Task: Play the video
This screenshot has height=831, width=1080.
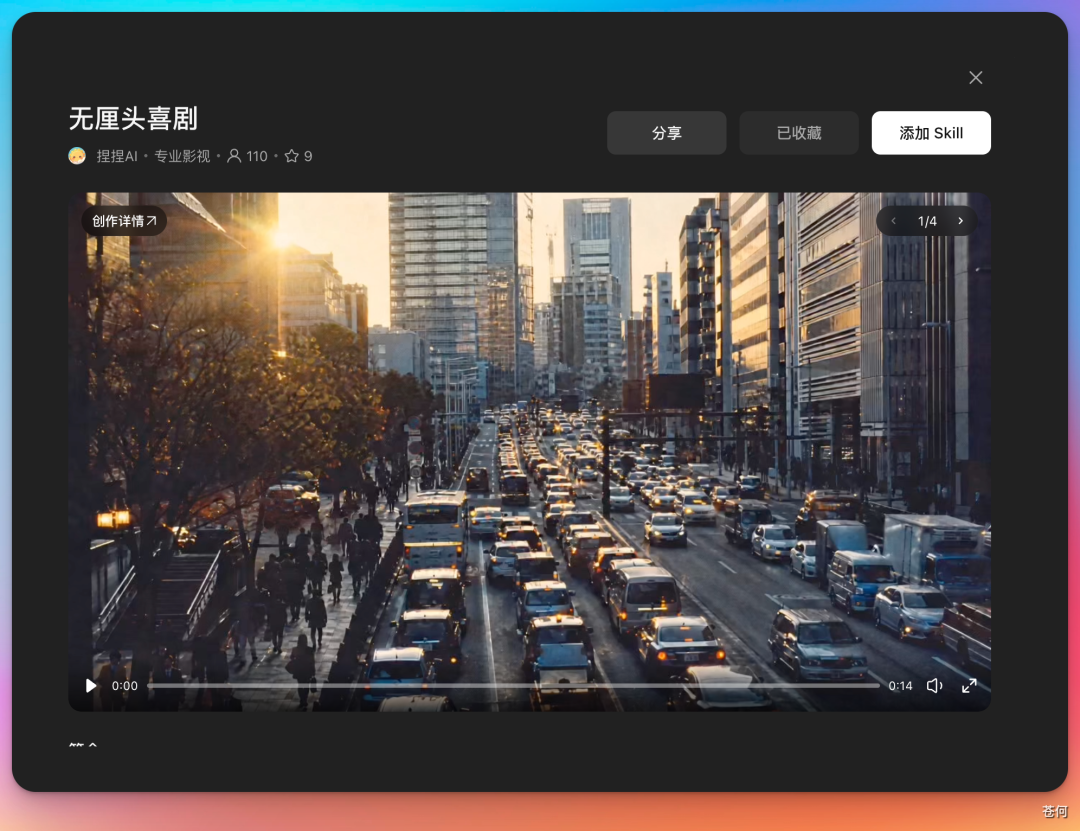Action: coord(90,686)
